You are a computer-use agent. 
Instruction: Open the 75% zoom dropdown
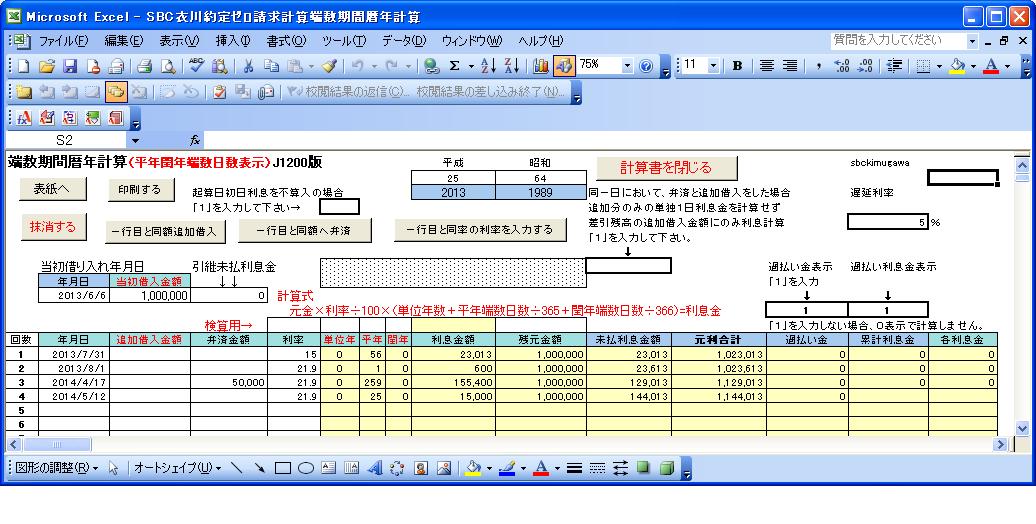[628, 66]
